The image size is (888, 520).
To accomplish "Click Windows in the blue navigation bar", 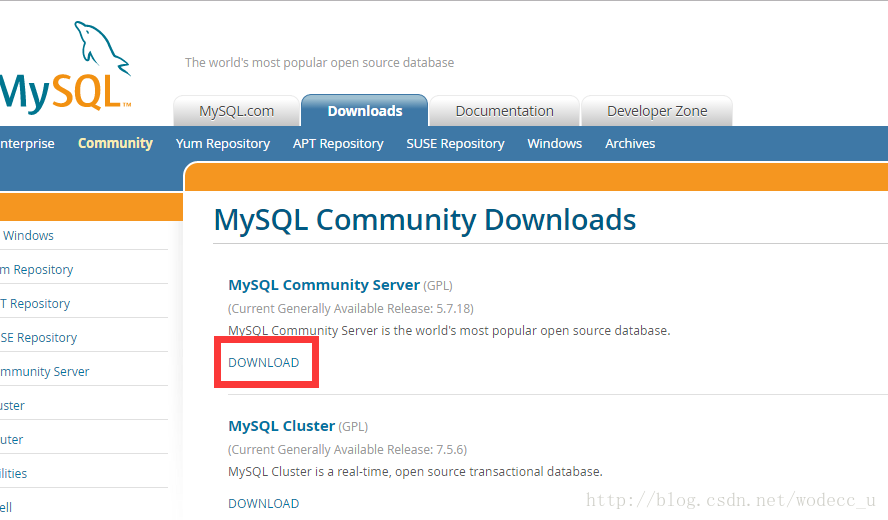I will [x=554, y=144].
